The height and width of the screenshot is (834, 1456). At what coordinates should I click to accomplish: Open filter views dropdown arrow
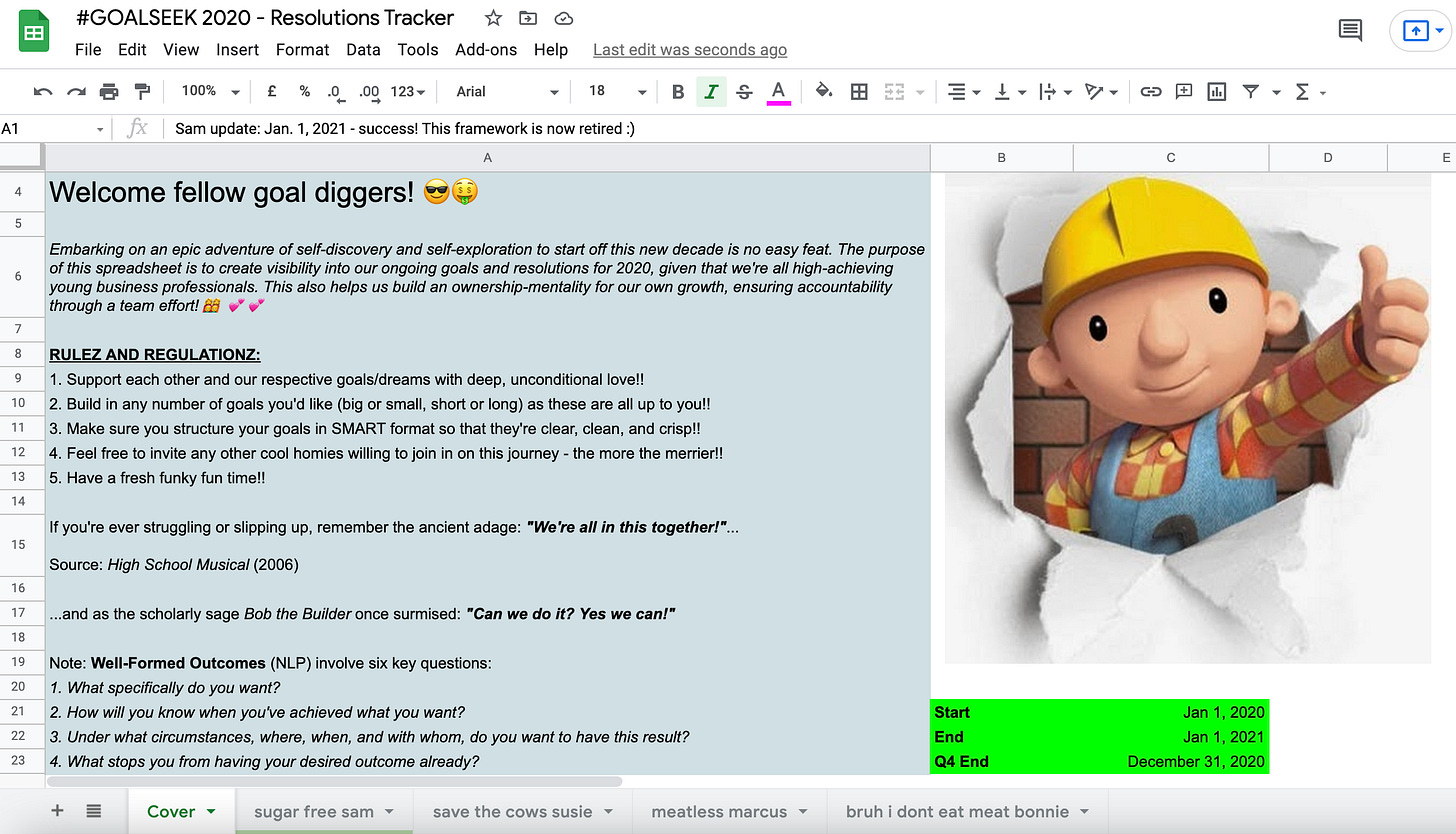pos(1276,92)
